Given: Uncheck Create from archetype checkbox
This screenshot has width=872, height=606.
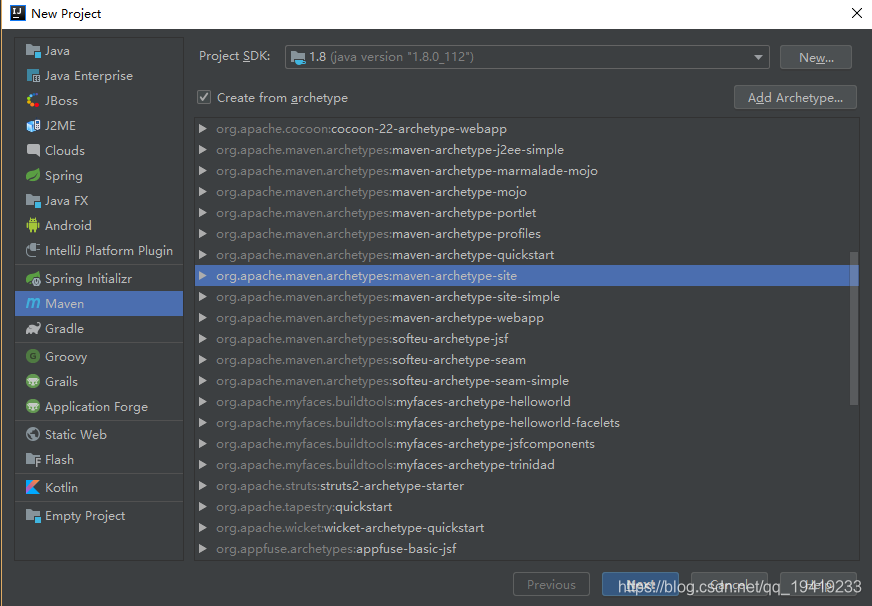Looking at the screenshot, I should (204, 97).
